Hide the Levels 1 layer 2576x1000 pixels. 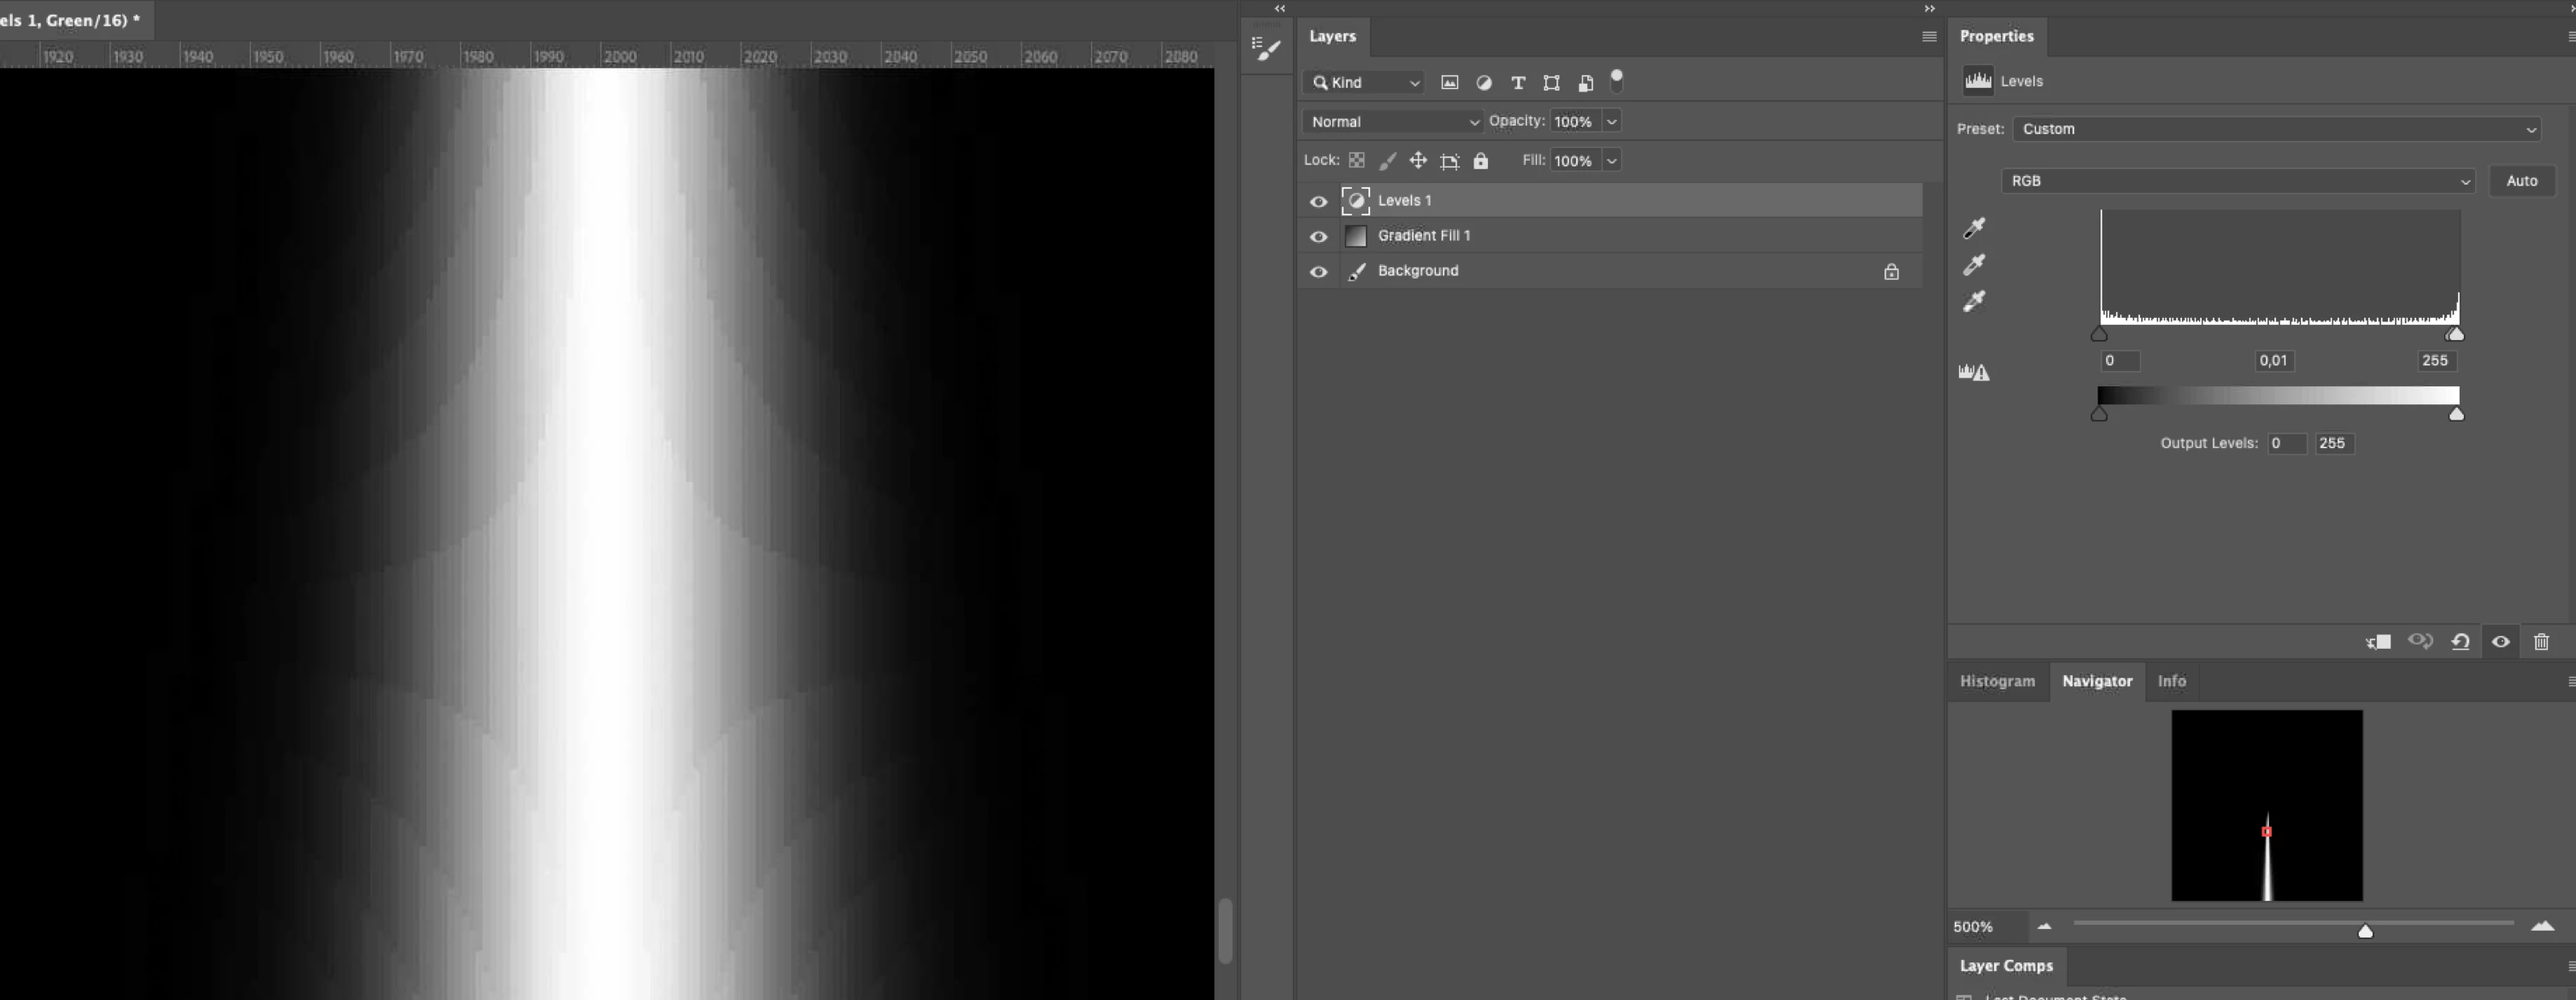coord(1319,201)
